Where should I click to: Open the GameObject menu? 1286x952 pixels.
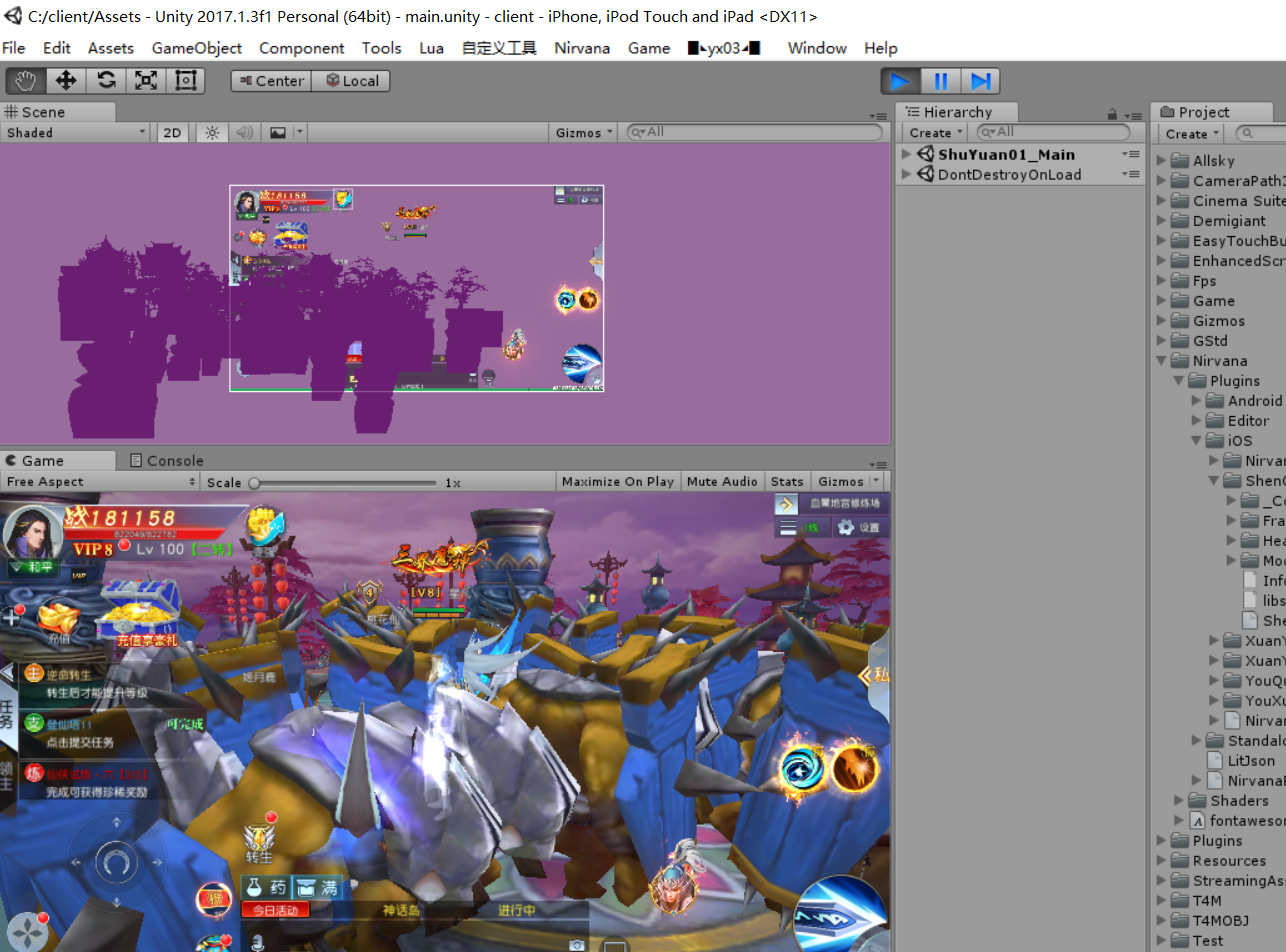point(196,48)
